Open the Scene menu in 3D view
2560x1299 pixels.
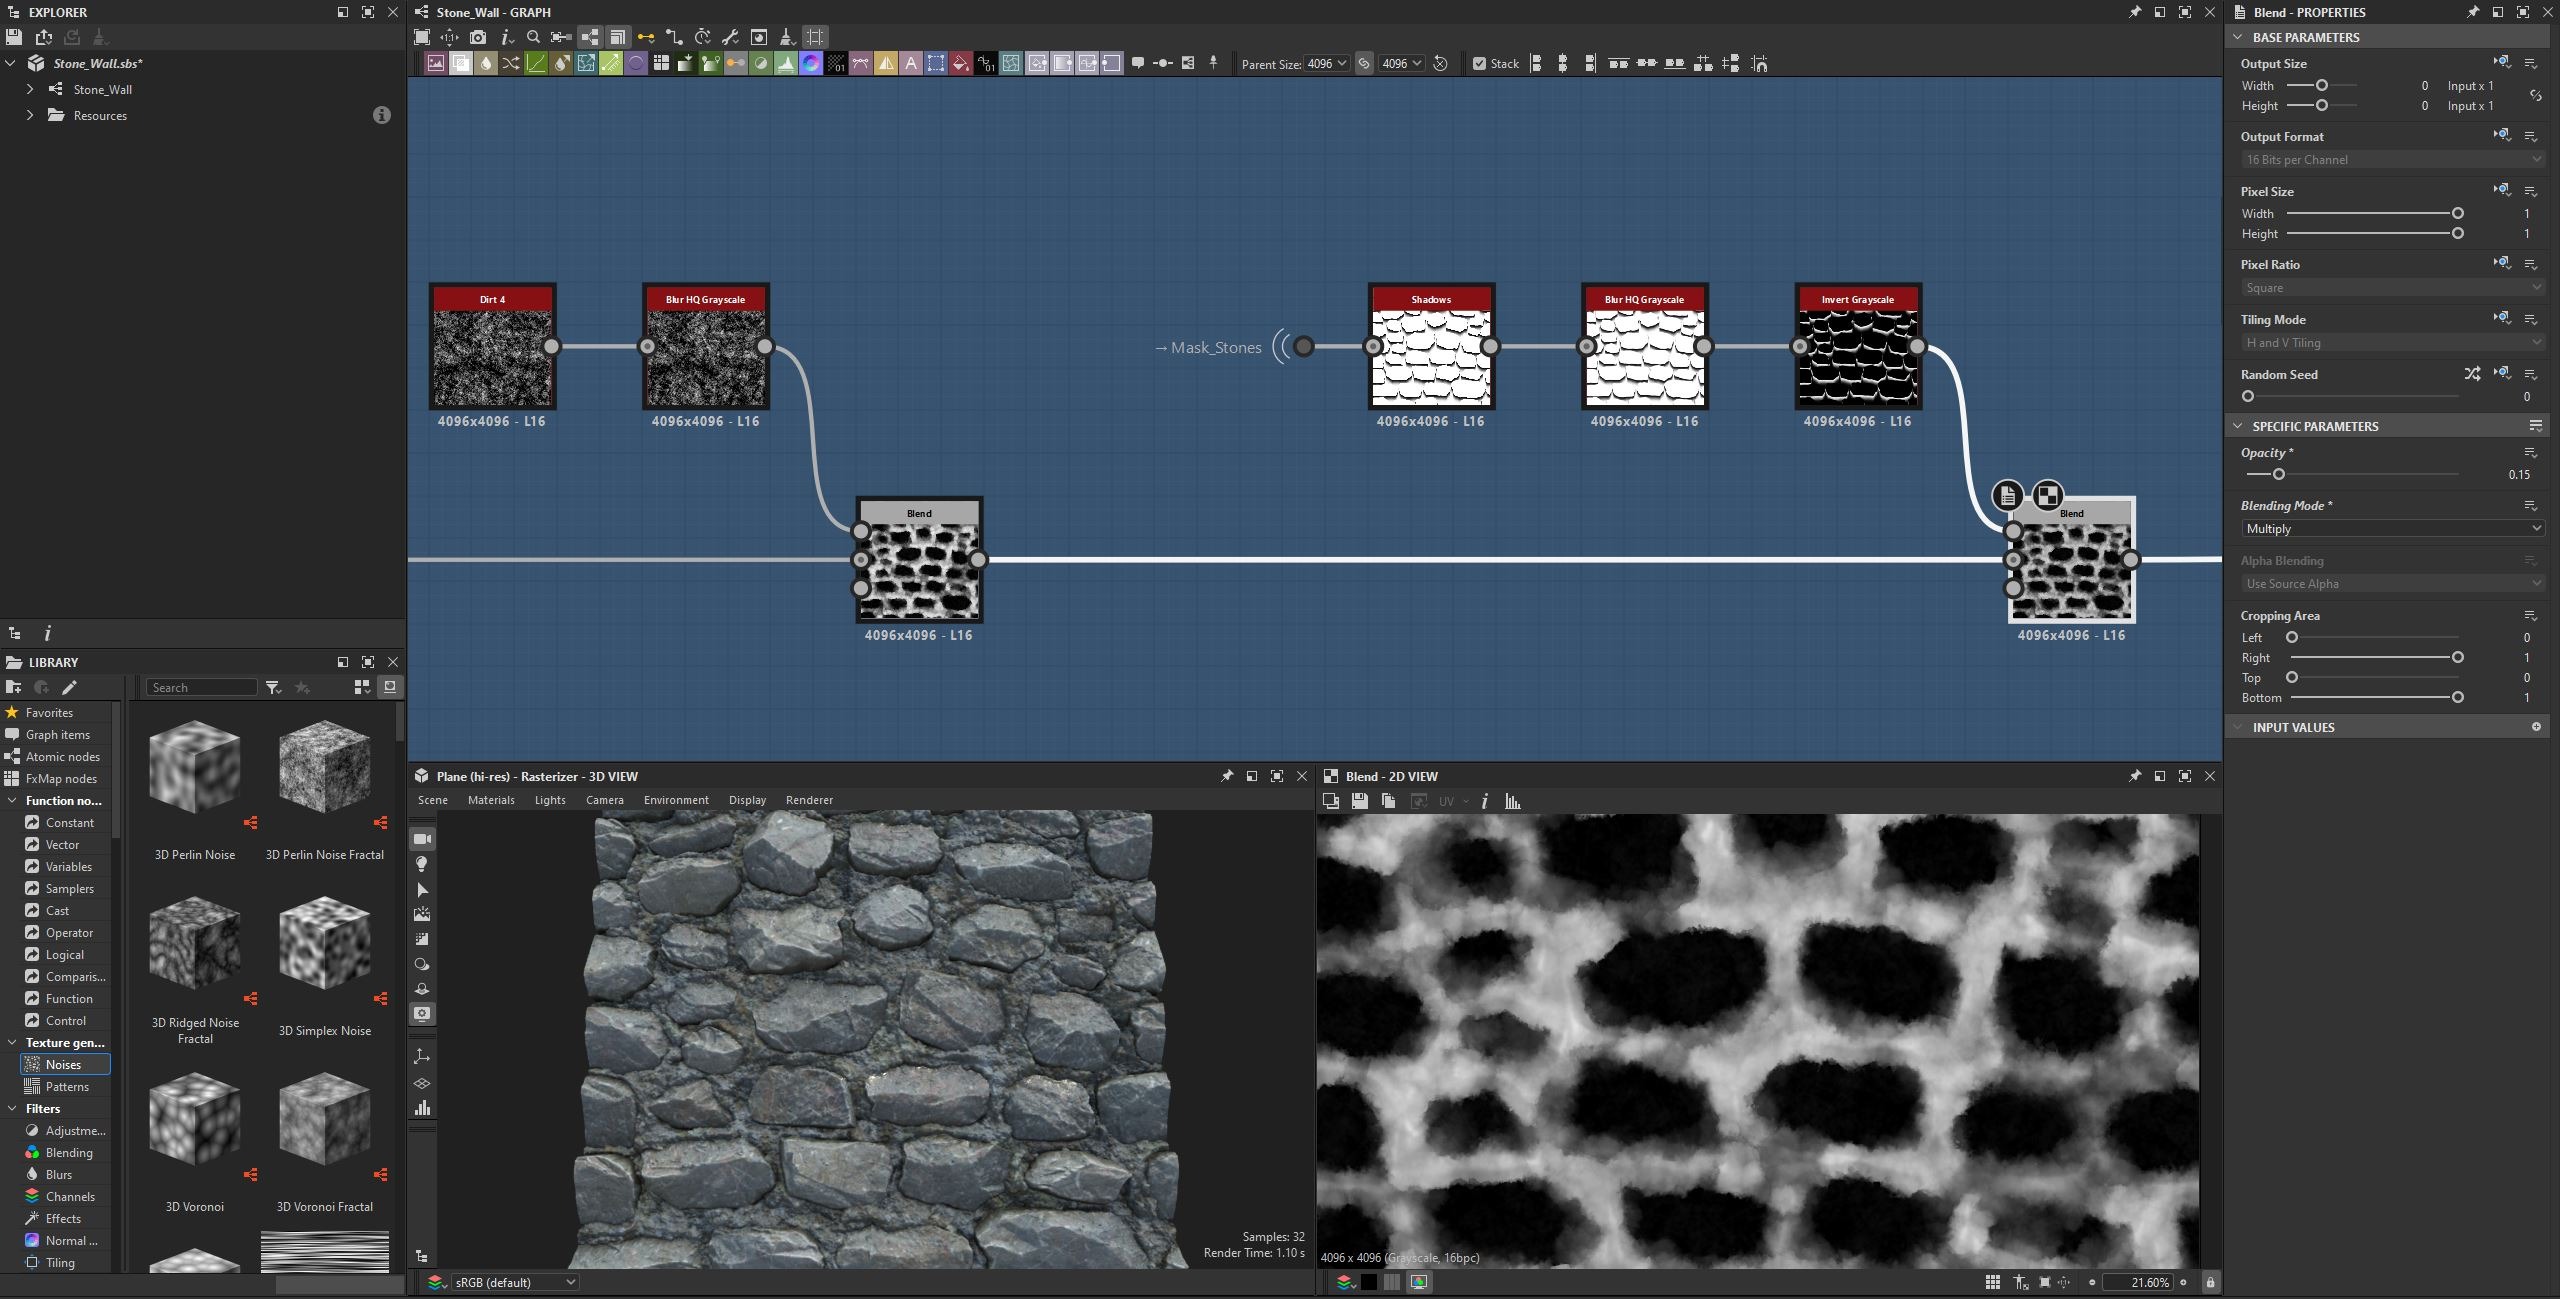click(432, 800)
